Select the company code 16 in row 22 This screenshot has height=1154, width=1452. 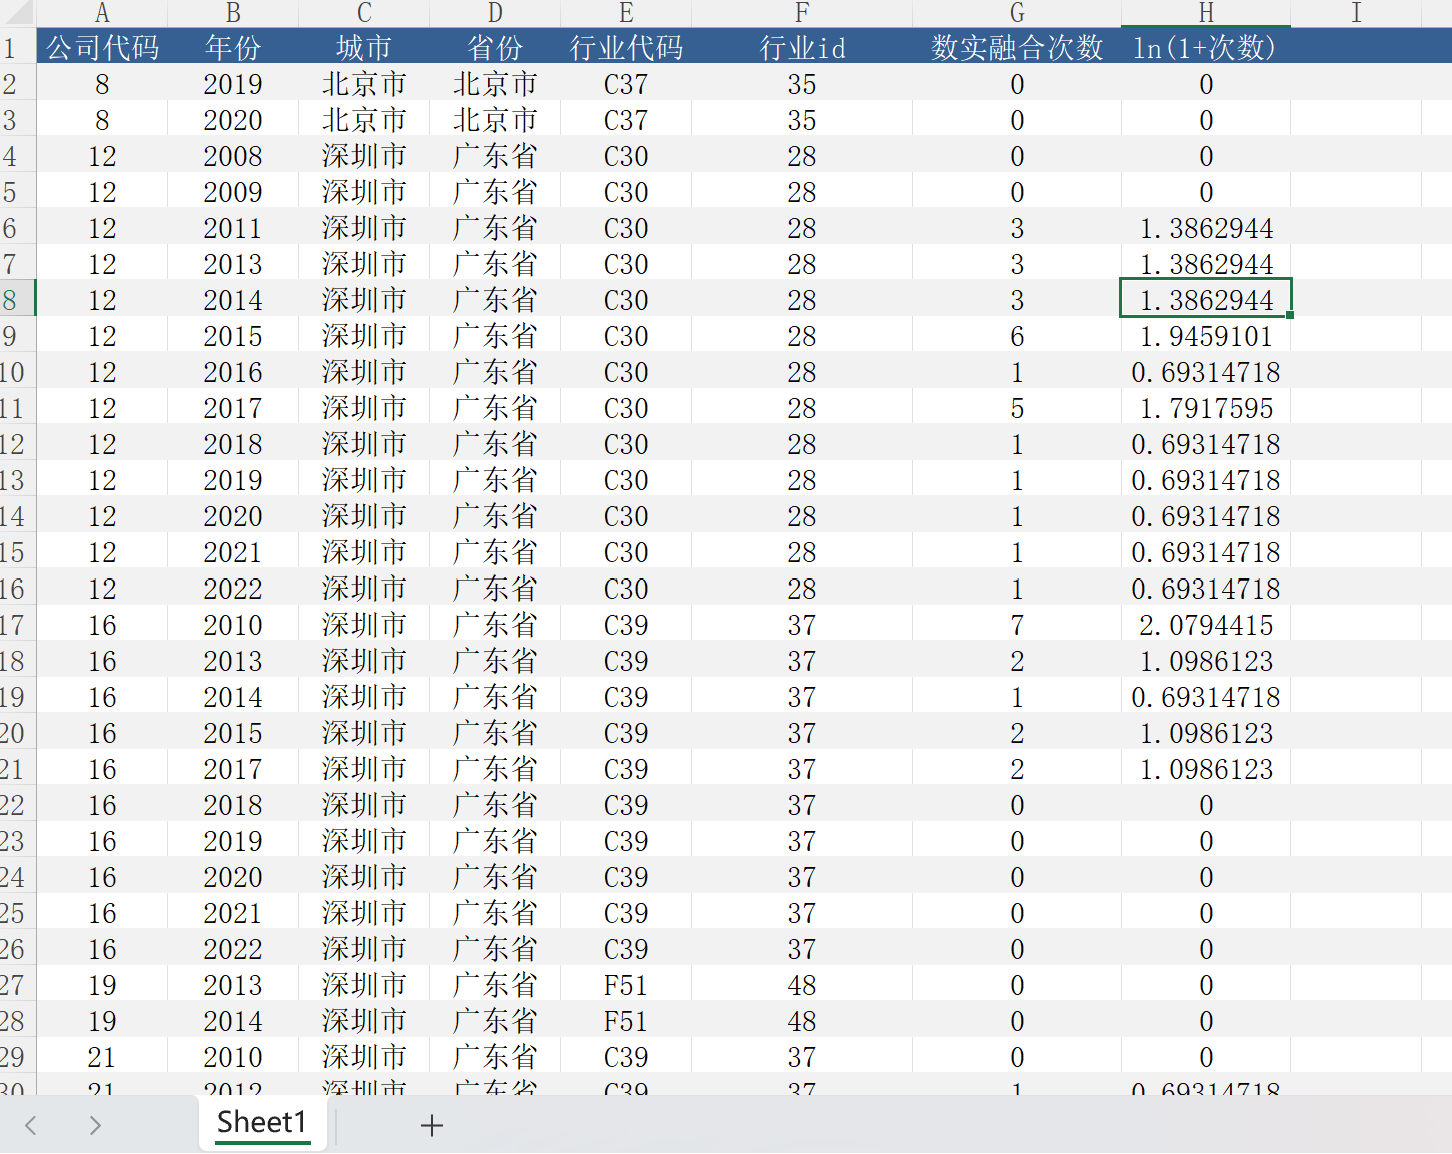pos(102,805)
